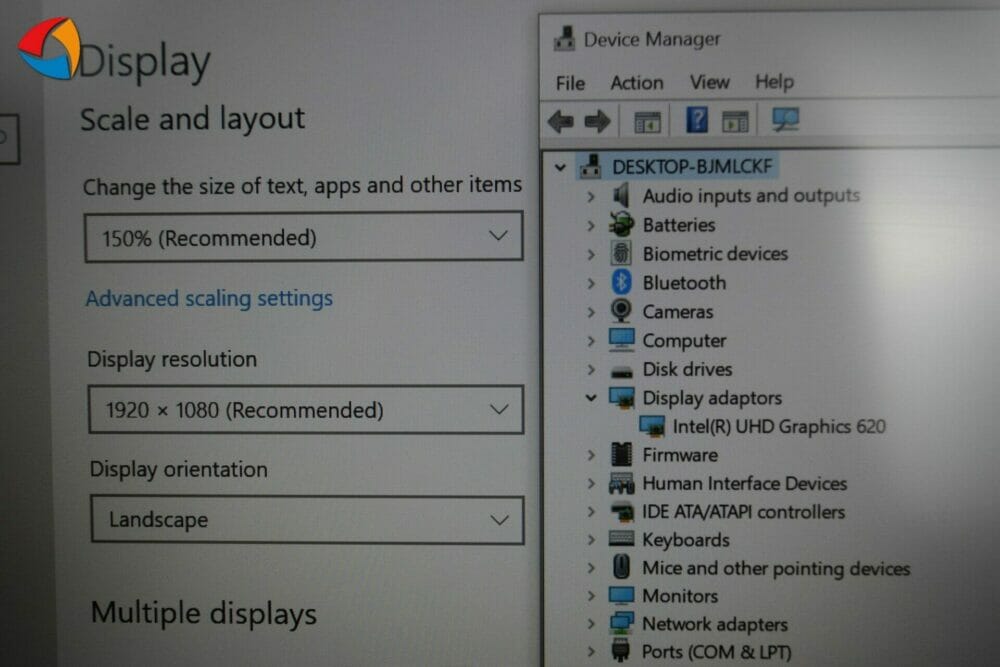Expand the Audio inputs and outputs node
This screenshot has width=1000, height=667.
[x=591, y=196]
